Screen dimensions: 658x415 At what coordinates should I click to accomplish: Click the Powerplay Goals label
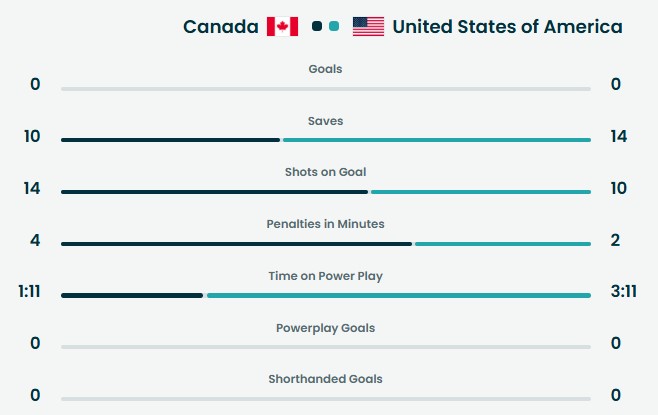pos(325,328)
